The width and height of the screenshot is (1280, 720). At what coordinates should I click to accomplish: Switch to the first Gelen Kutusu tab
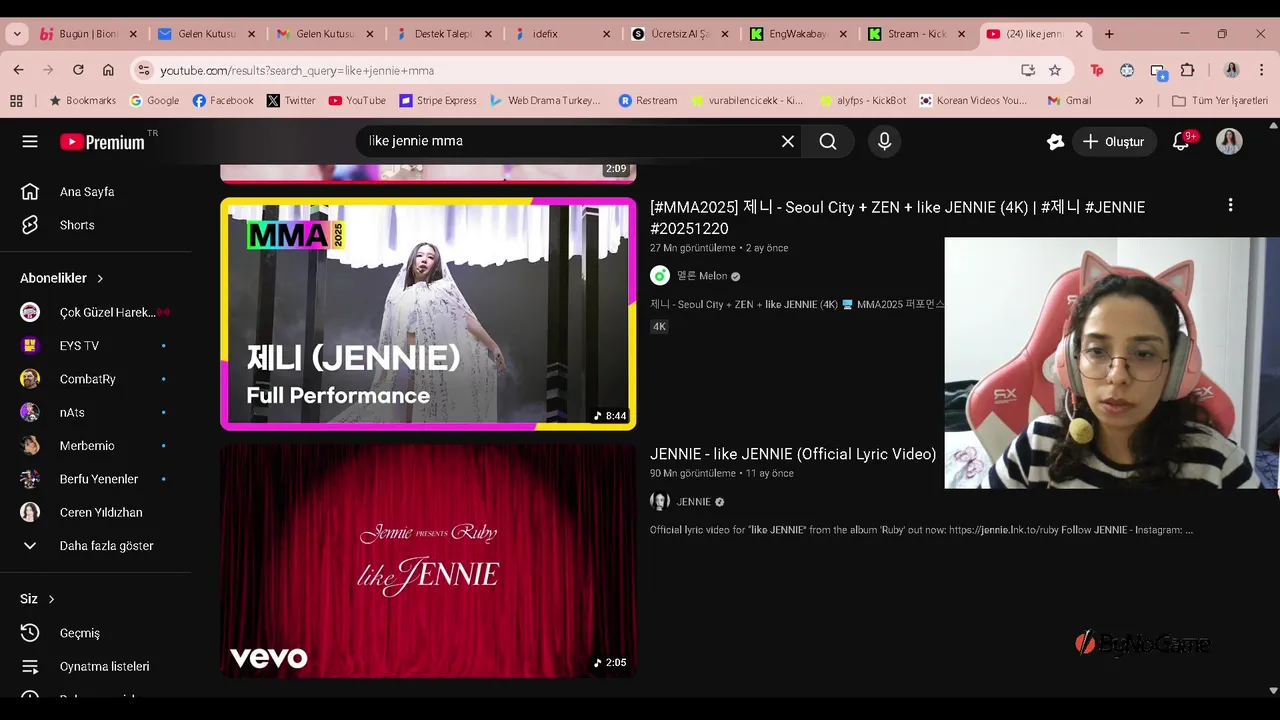point(206,33)
